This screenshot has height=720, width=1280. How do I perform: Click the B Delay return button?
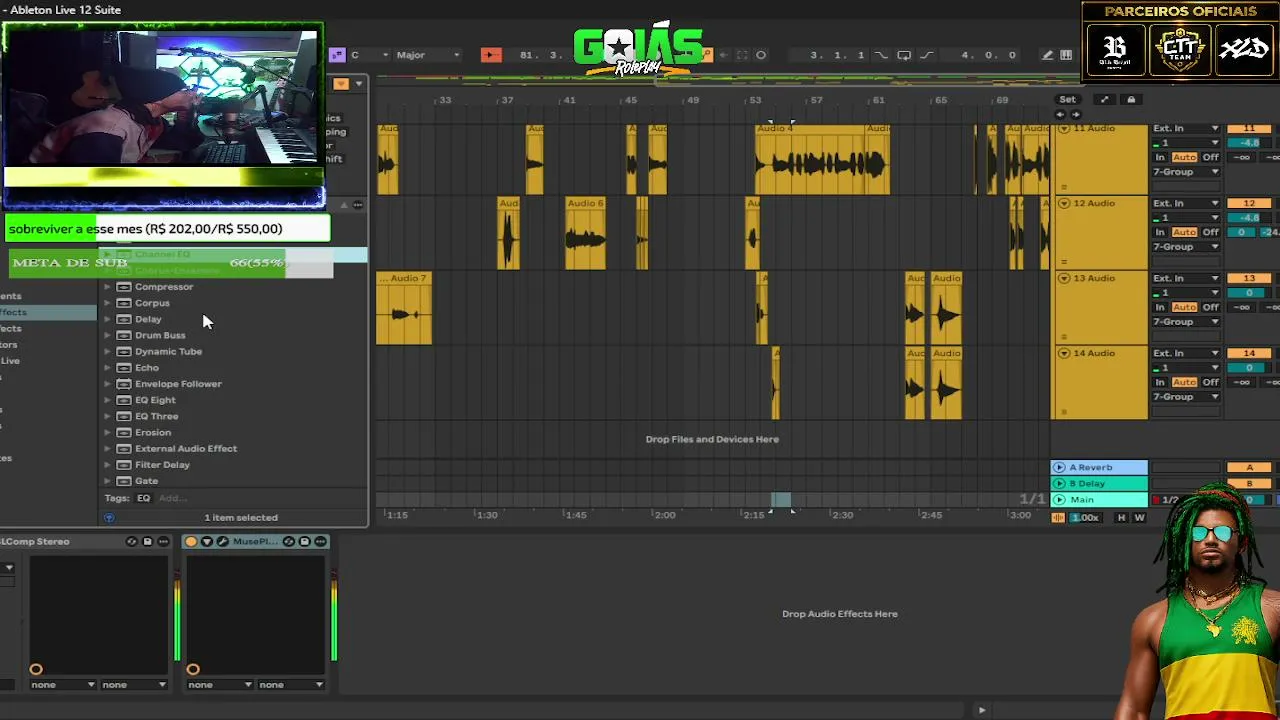pyautogui.click(x=1249, y=483)
